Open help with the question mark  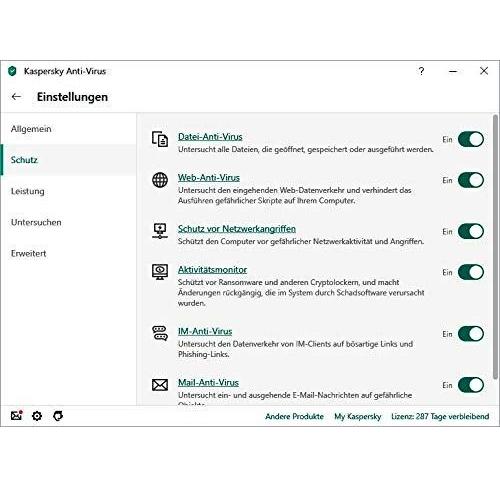421,71
